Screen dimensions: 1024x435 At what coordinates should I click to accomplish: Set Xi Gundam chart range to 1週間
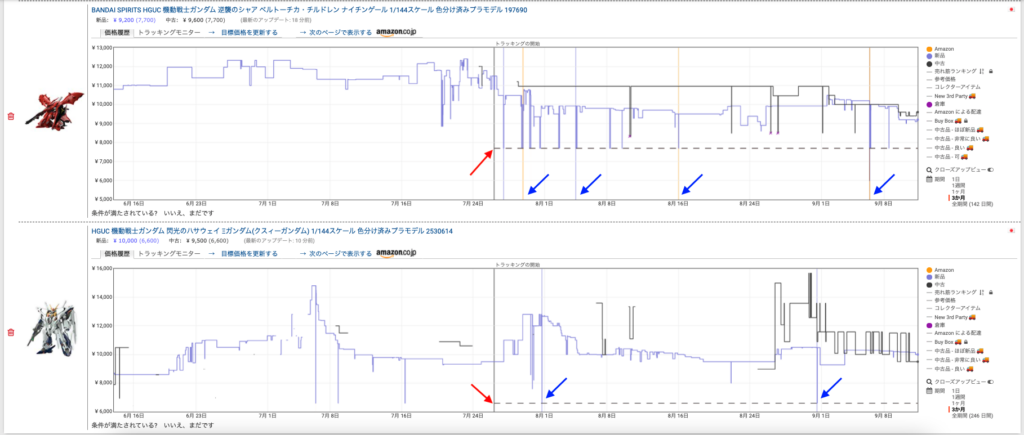[958, 397]
